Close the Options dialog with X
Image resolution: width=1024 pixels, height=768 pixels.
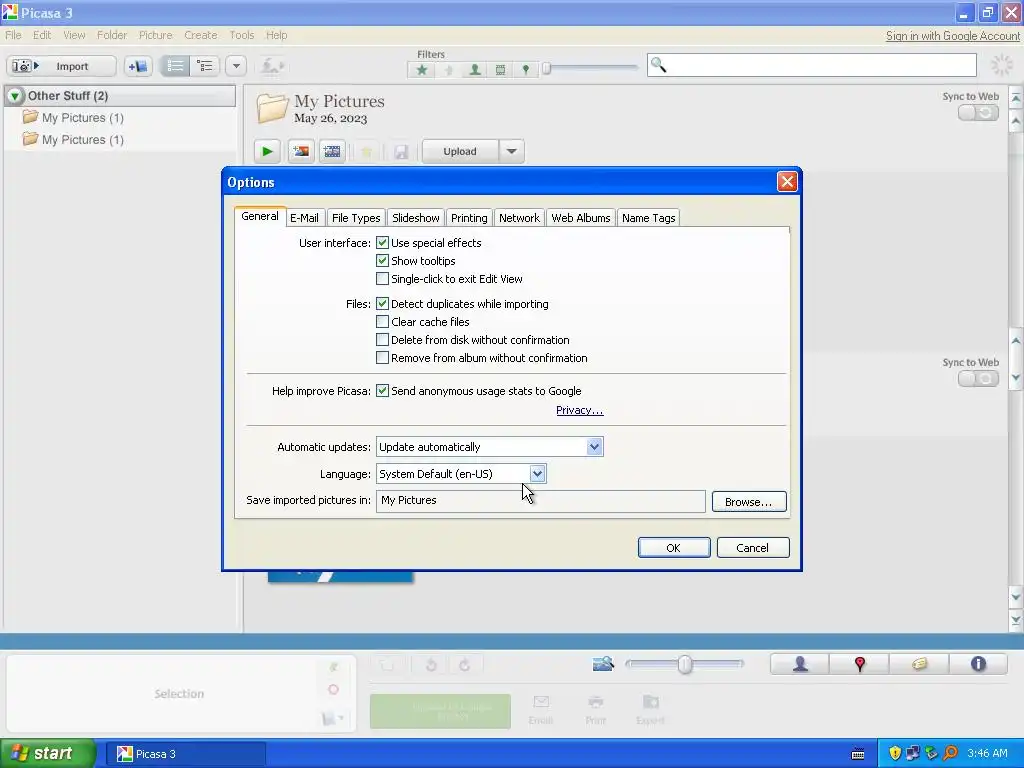pyautogui.click(x=787, y=182)
